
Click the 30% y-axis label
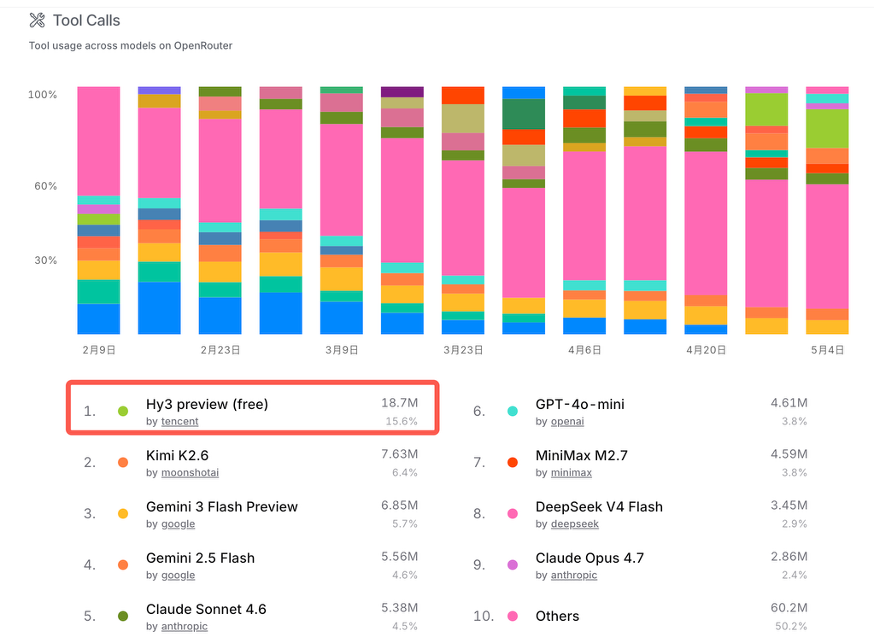point(46,260)
